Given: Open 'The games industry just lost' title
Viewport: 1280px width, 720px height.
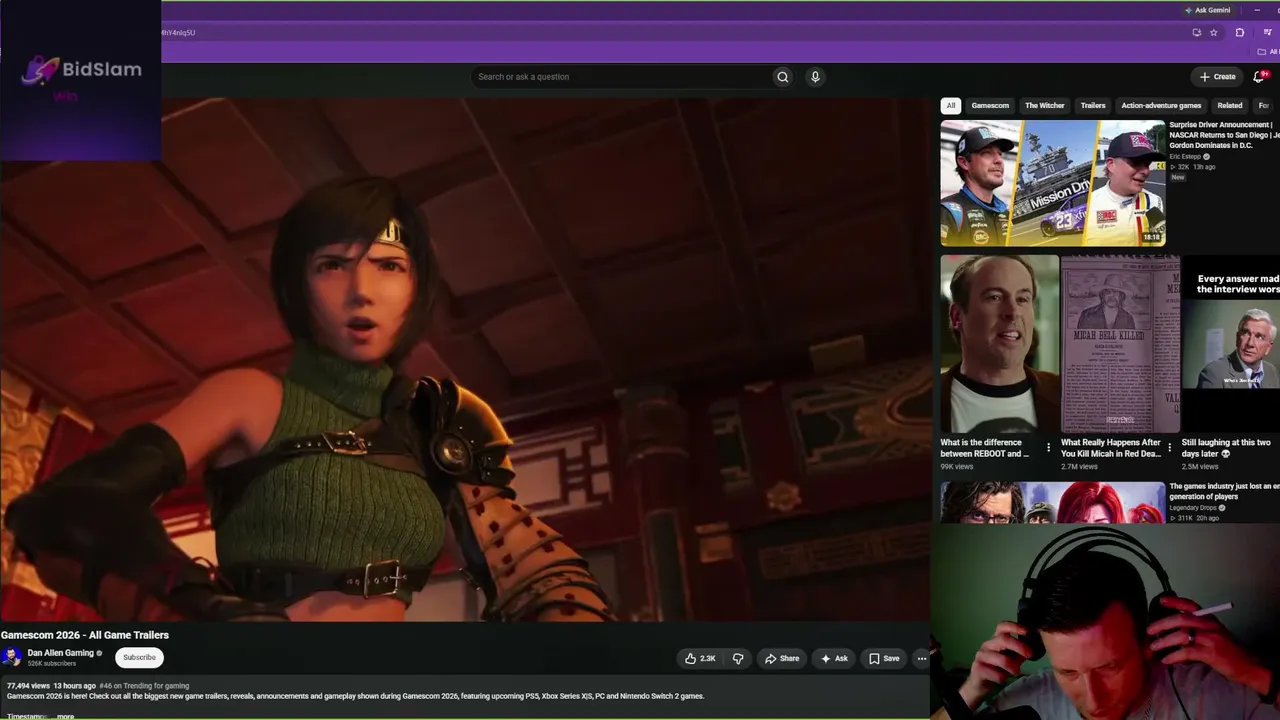Looking at the screenshot, I should [x=1224, y=491].
